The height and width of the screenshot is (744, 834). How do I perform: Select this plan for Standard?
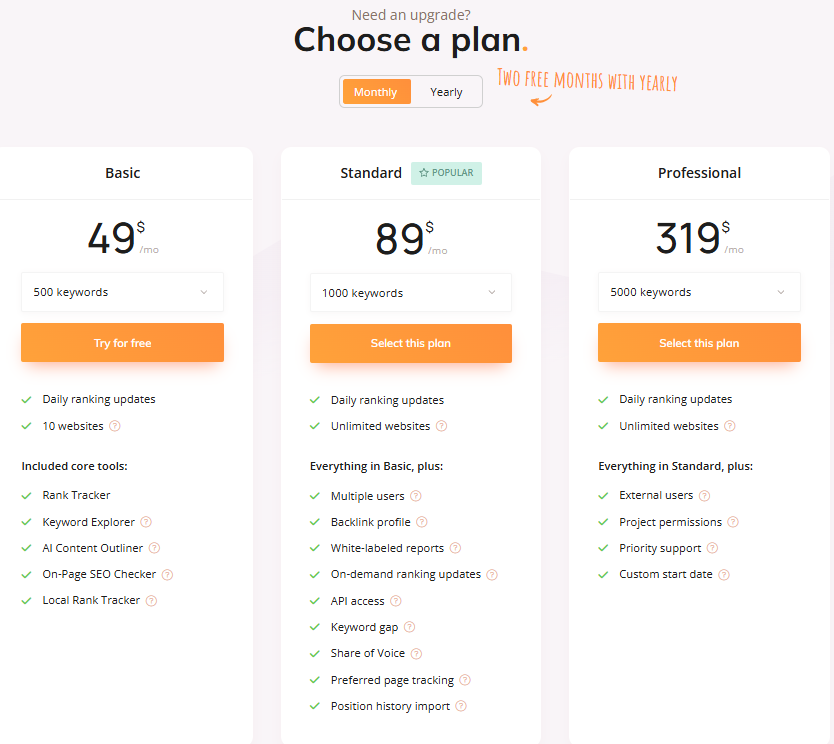(x=410, y=342)
